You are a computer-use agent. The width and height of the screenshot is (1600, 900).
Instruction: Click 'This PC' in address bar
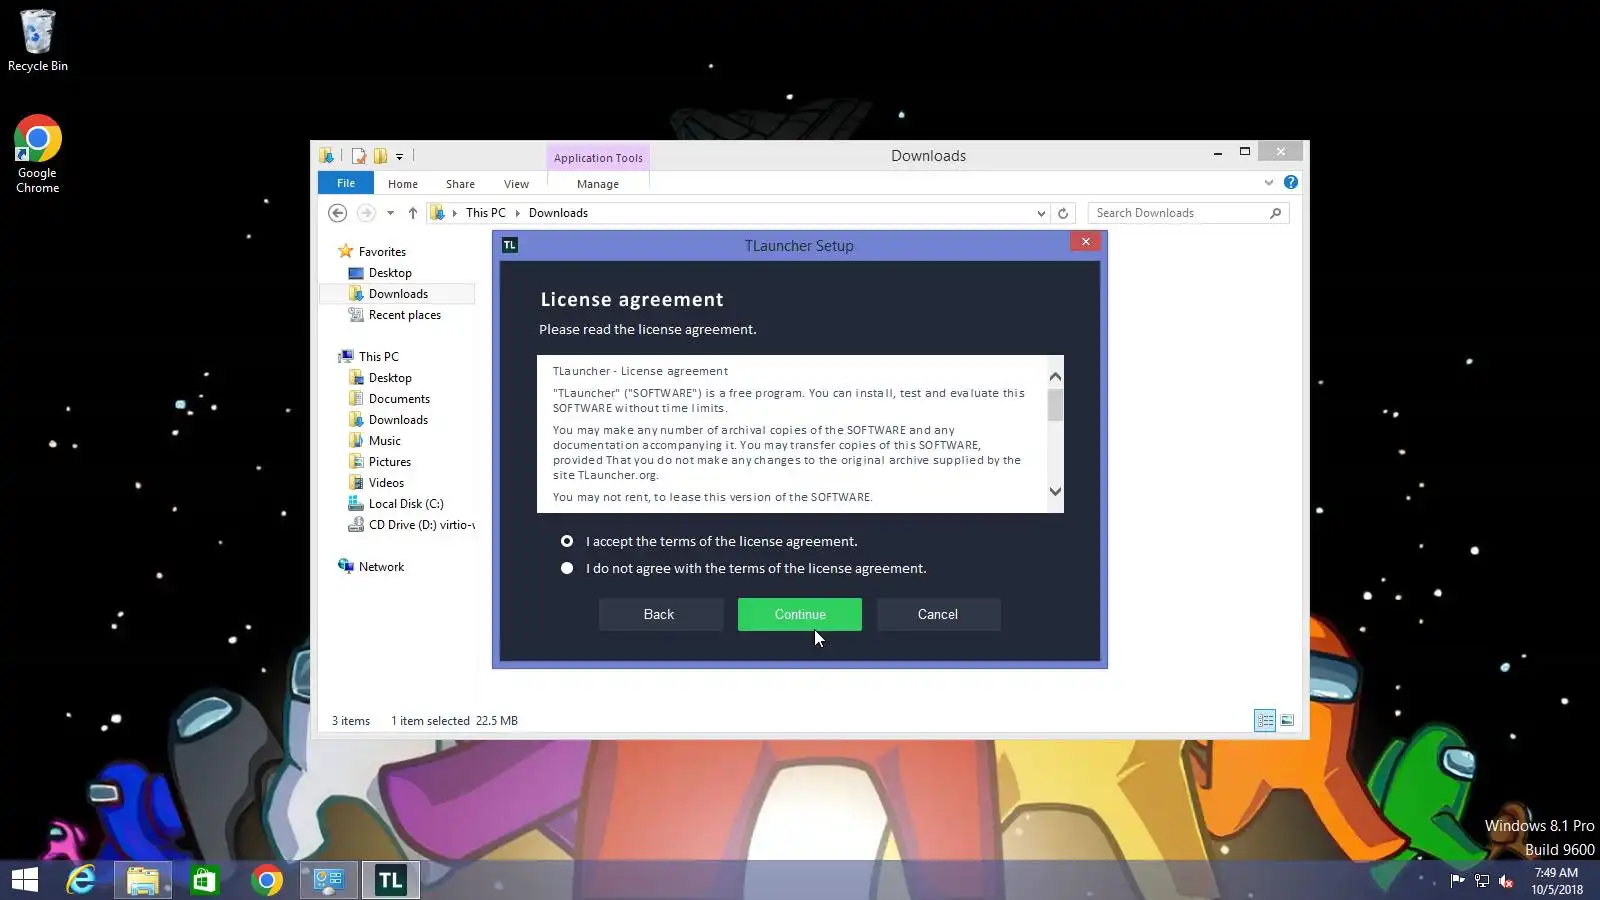tap(486, 213)
